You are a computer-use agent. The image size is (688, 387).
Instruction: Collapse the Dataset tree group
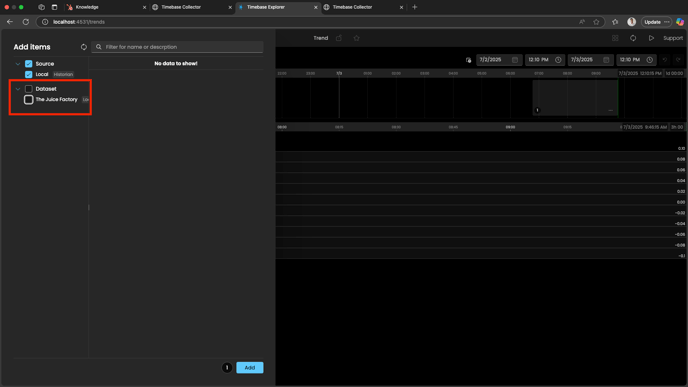[18, 89]
